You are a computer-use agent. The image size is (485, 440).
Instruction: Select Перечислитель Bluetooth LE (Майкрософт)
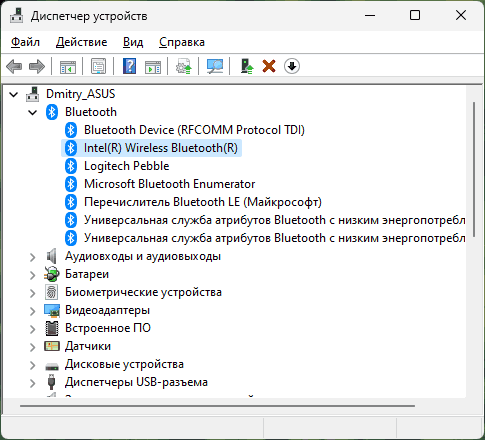(x=203, y=202)
